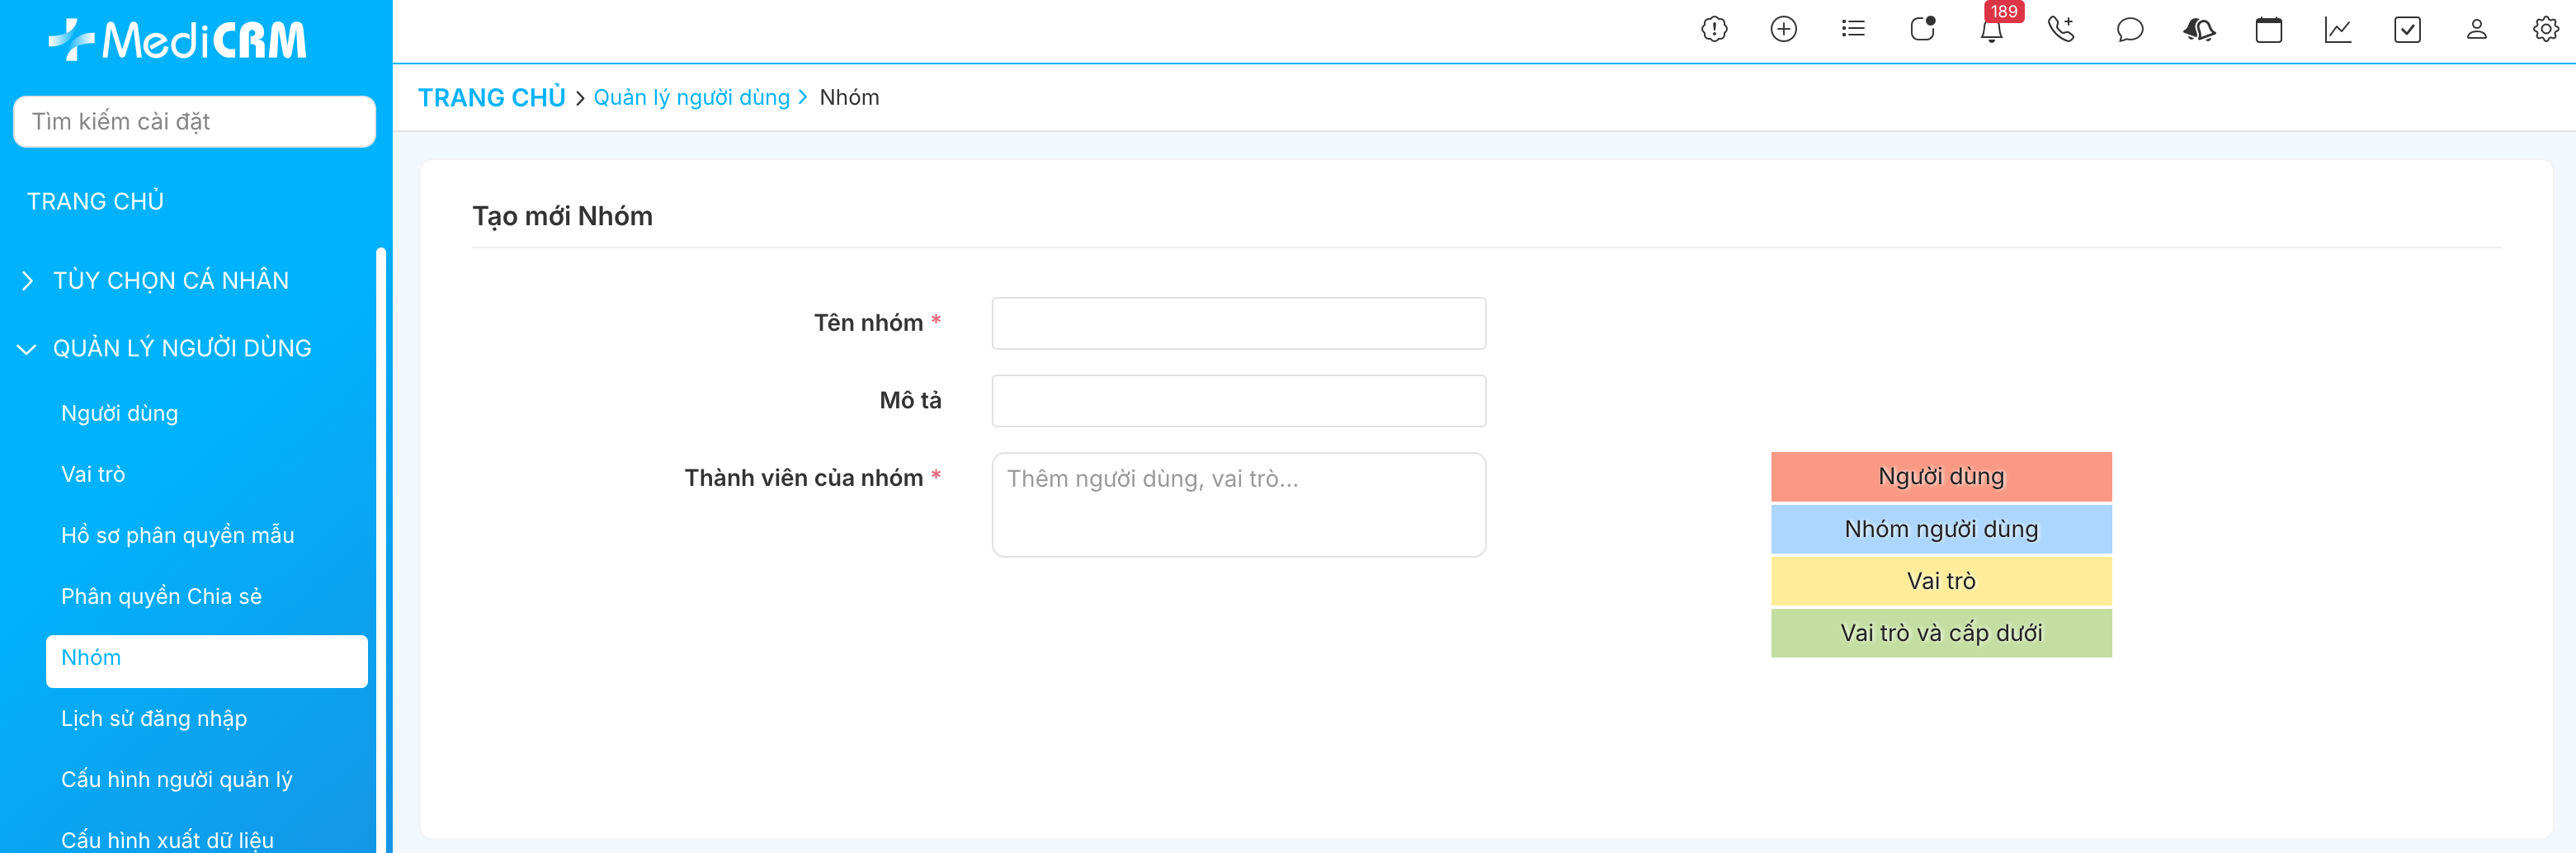Open the chat bubble icon

[2130, 30]
